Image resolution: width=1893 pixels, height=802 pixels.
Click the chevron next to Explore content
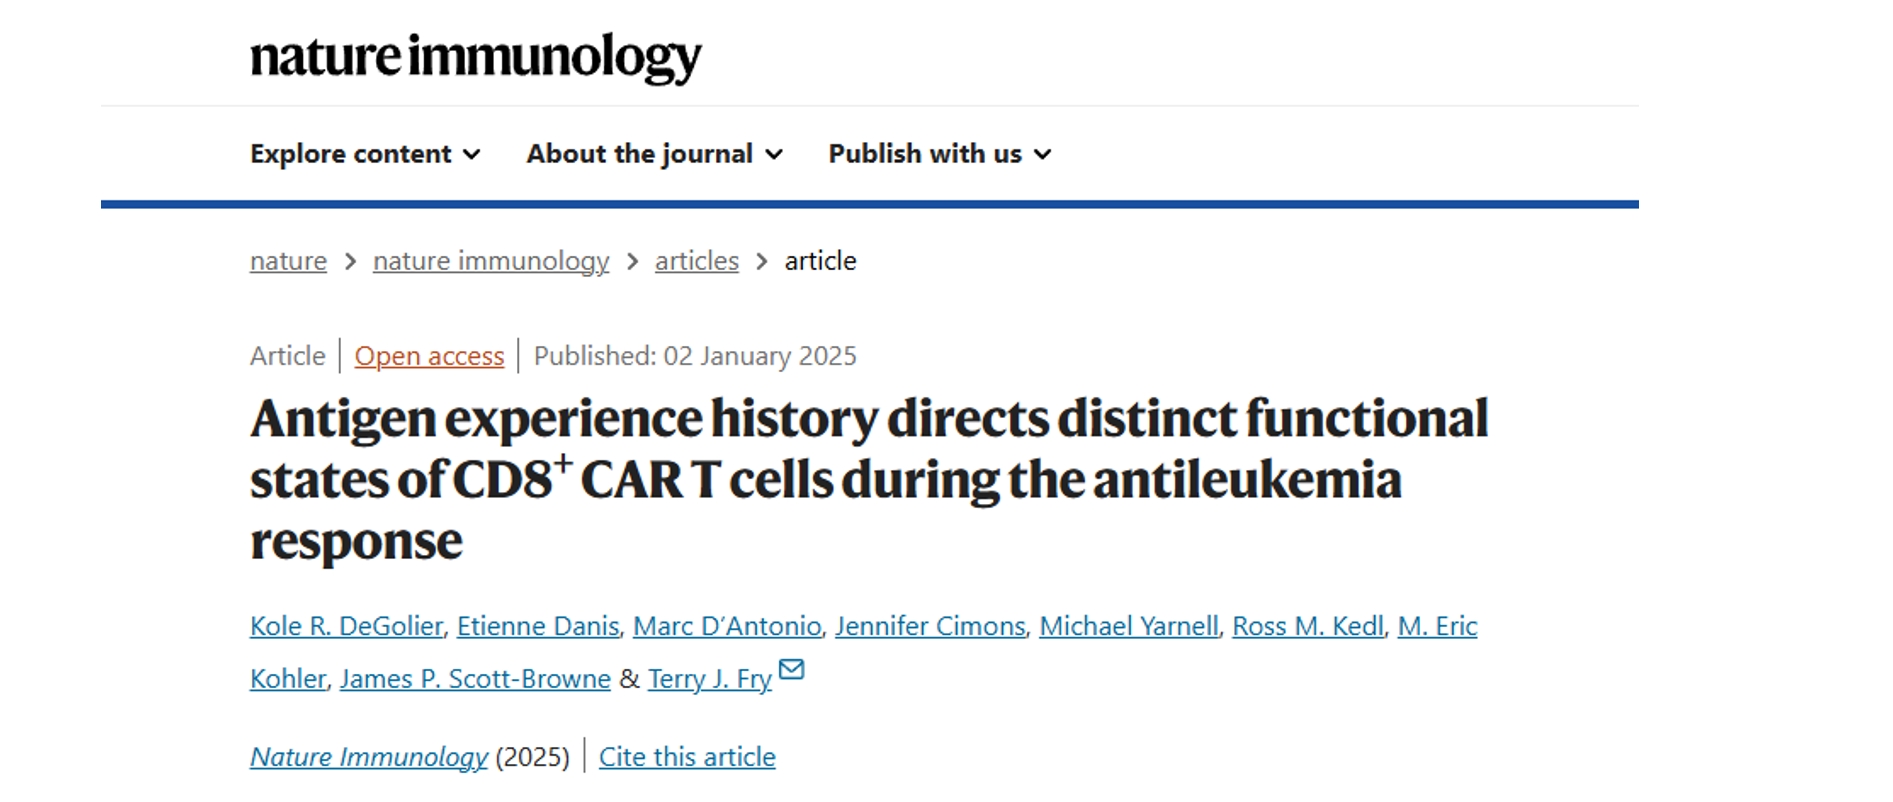[x=472, y=154]
